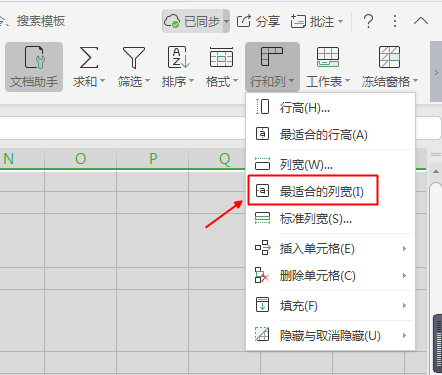Choose 行高(H)... from the menu

pos(330,107)
